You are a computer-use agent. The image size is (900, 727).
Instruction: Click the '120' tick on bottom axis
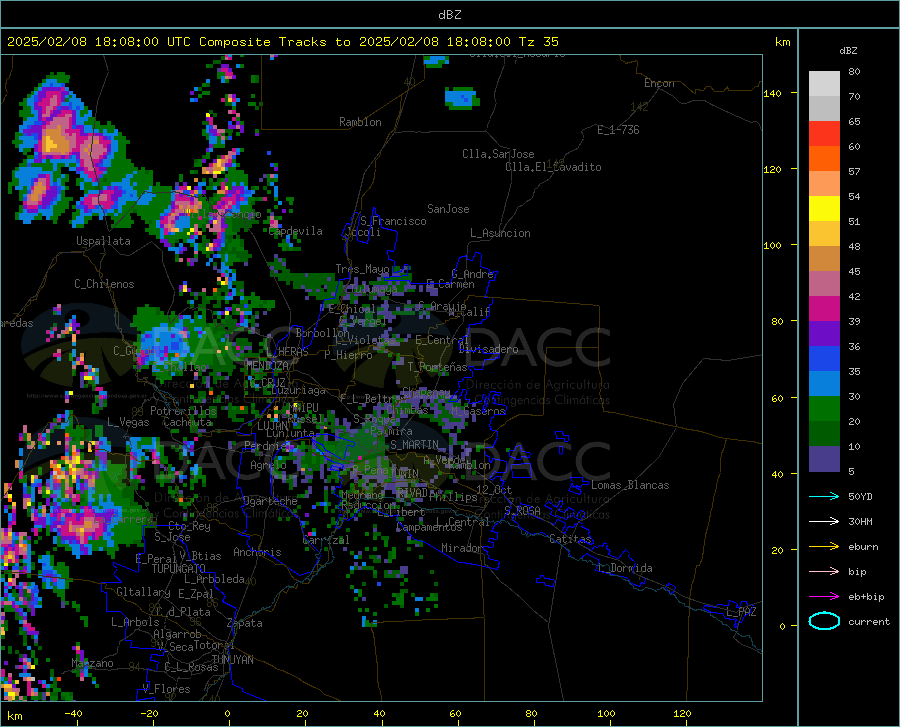682,713
